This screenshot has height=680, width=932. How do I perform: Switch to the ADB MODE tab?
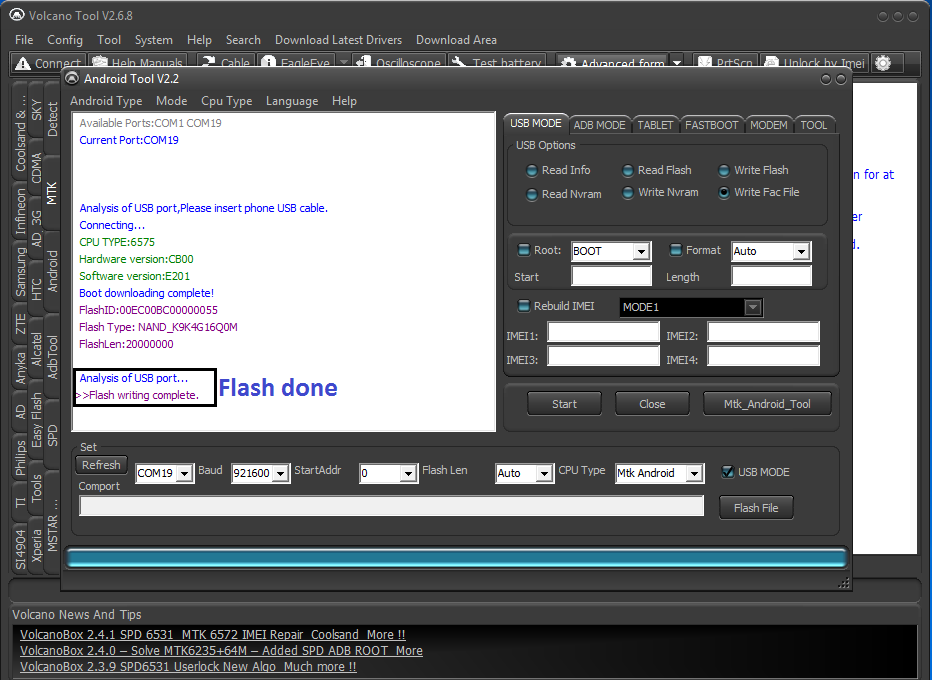click(x=599, y=125)
